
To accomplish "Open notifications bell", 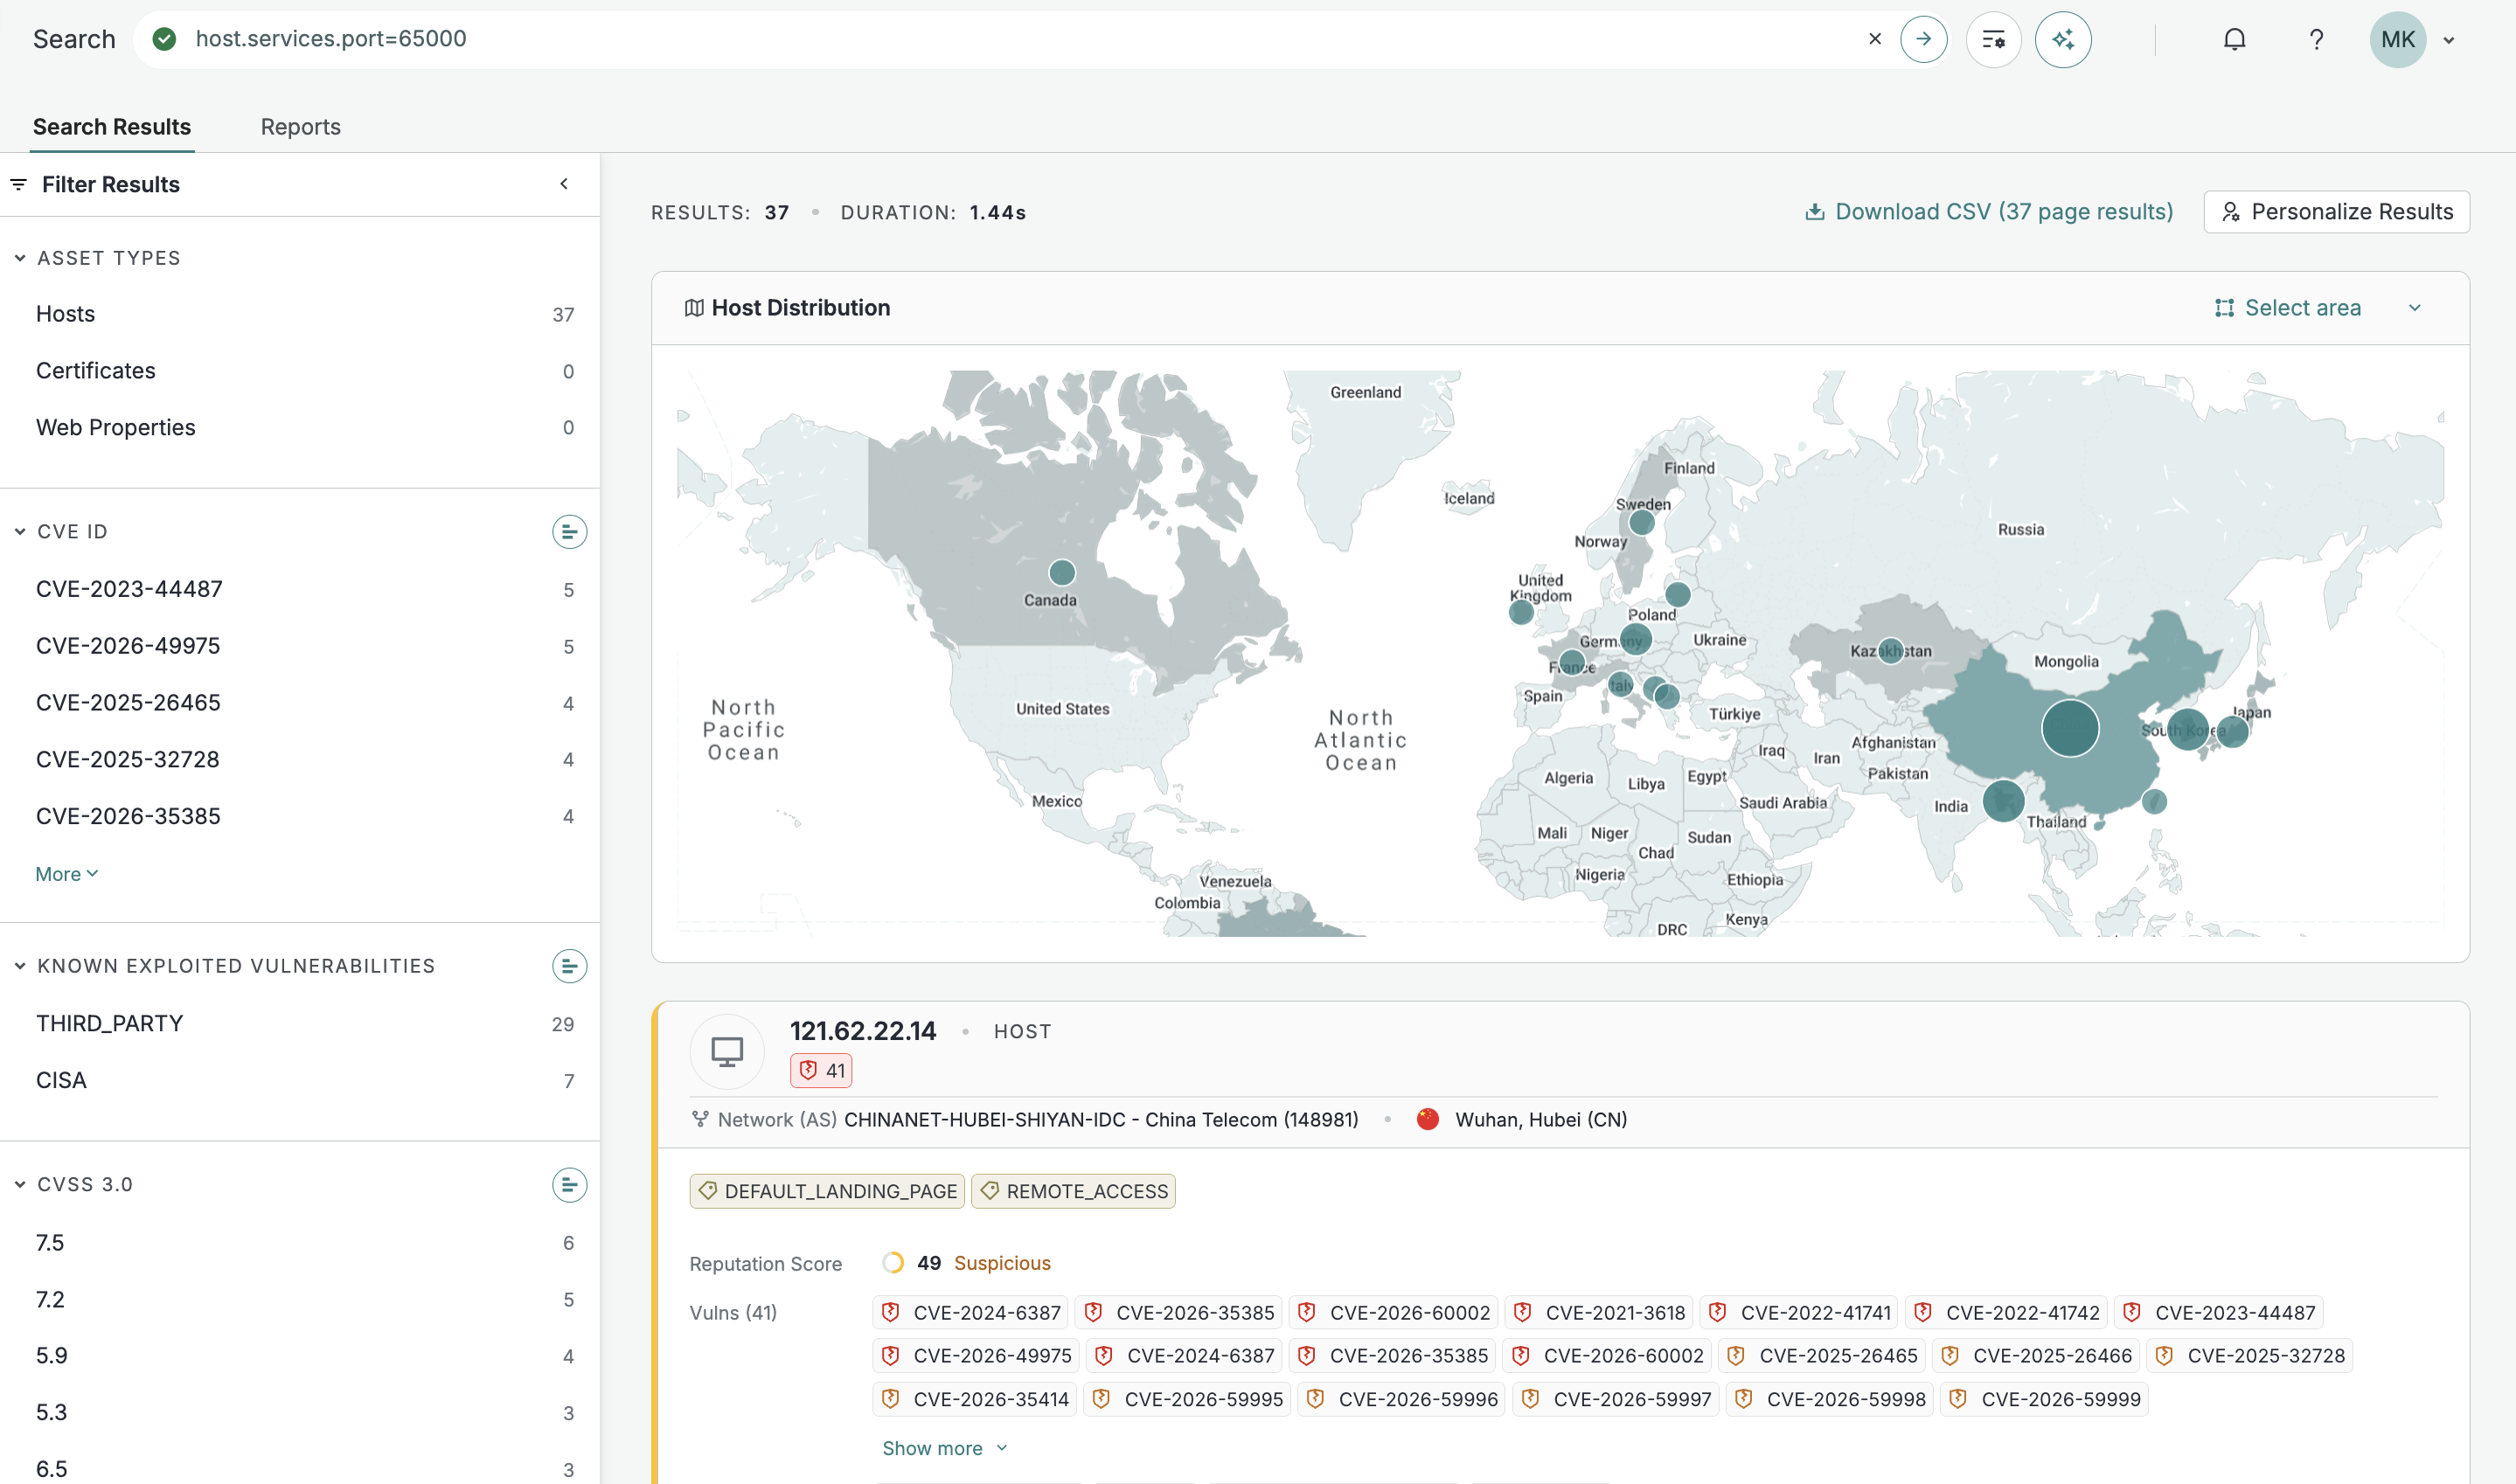I will click(2234, 39).
